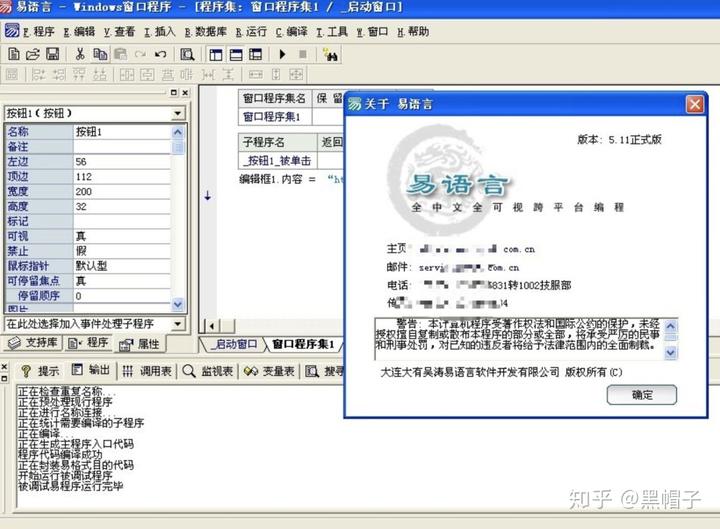The height and width of the screenshot is (529, 720).
Task: Toggle the left work panel layout icon
Action: [215, 55]
